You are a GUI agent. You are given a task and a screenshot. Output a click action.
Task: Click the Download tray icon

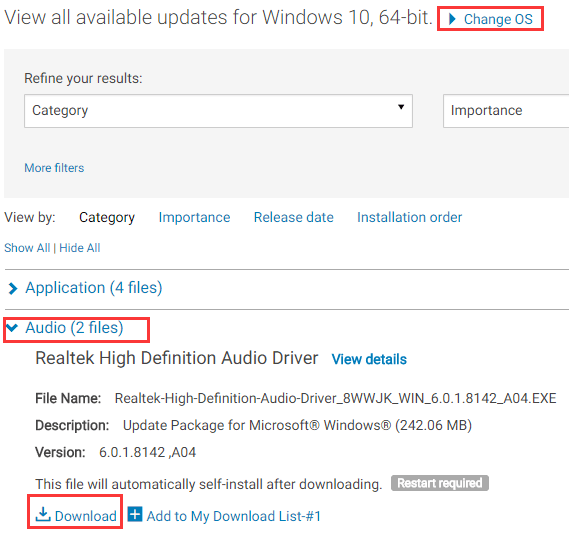(43, 514)
